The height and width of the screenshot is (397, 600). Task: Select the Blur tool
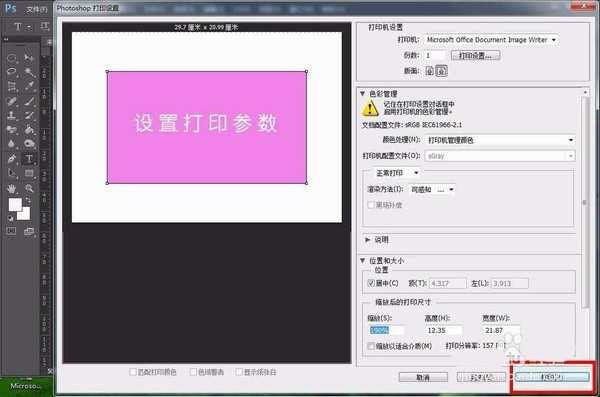12,144
